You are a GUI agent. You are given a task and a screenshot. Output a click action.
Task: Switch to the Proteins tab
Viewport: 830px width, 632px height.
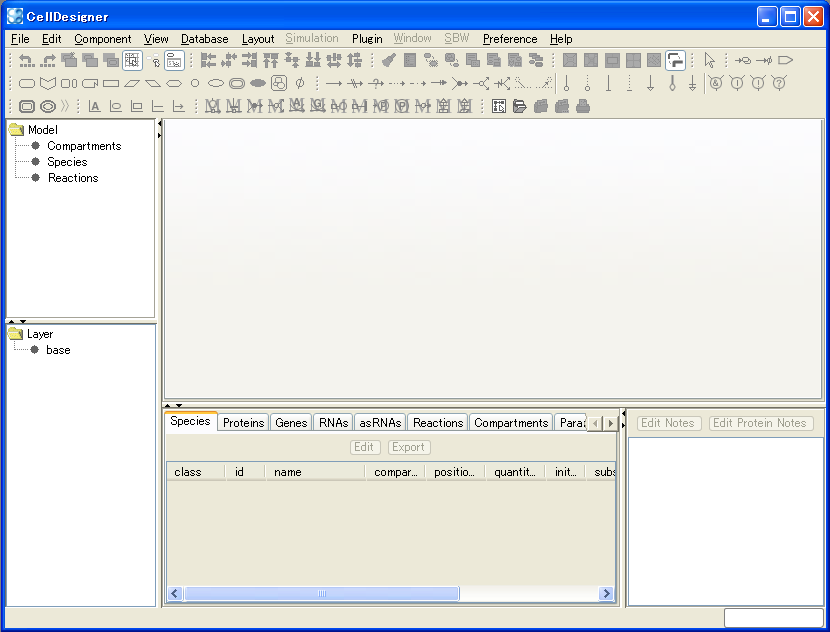coord(243,423)
